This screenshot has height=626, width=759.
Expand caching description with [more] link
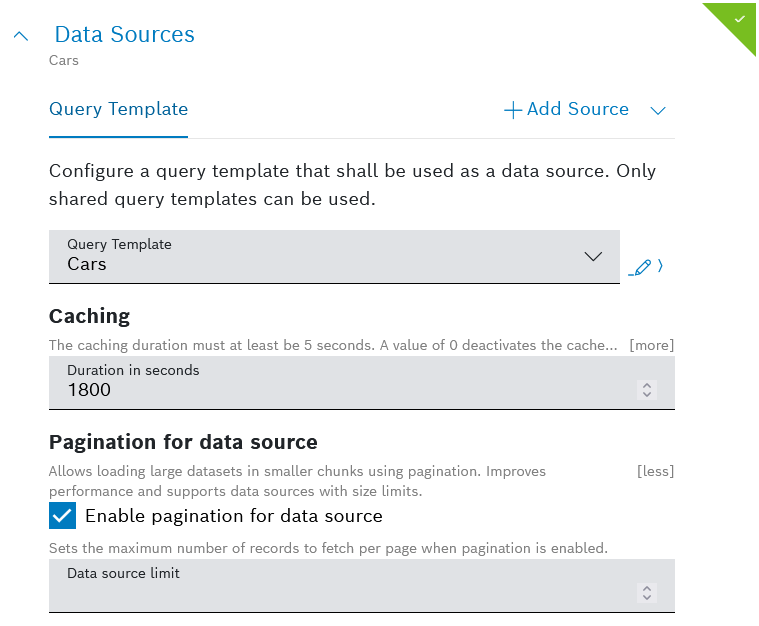651,345
